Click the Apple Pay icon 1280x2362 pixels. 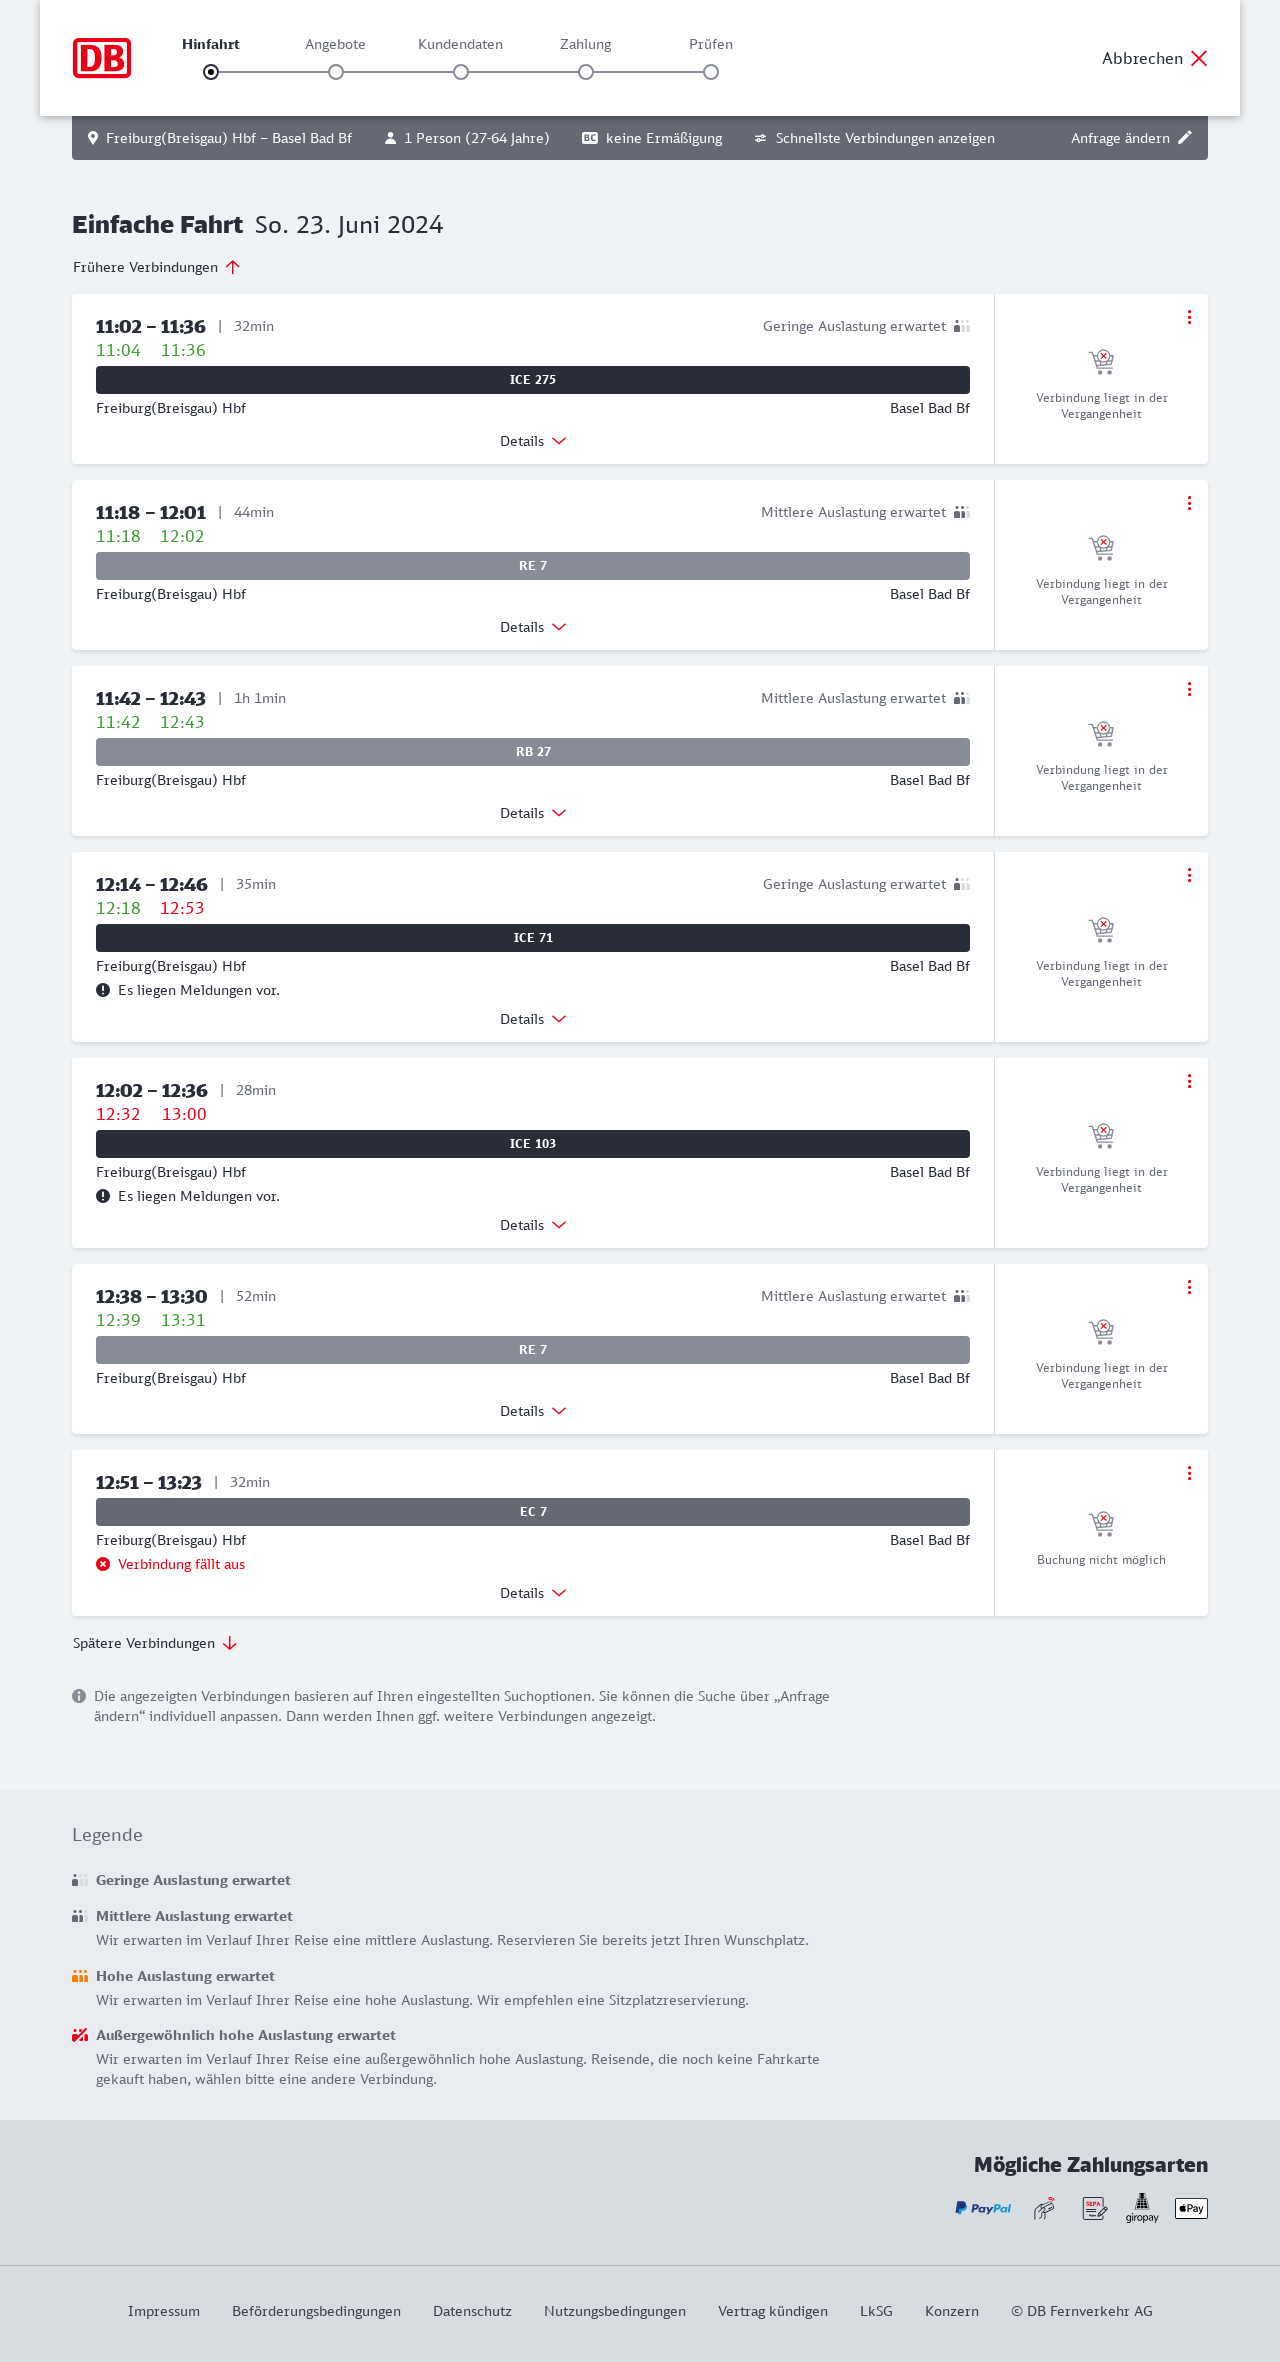click(1191, 2208)
